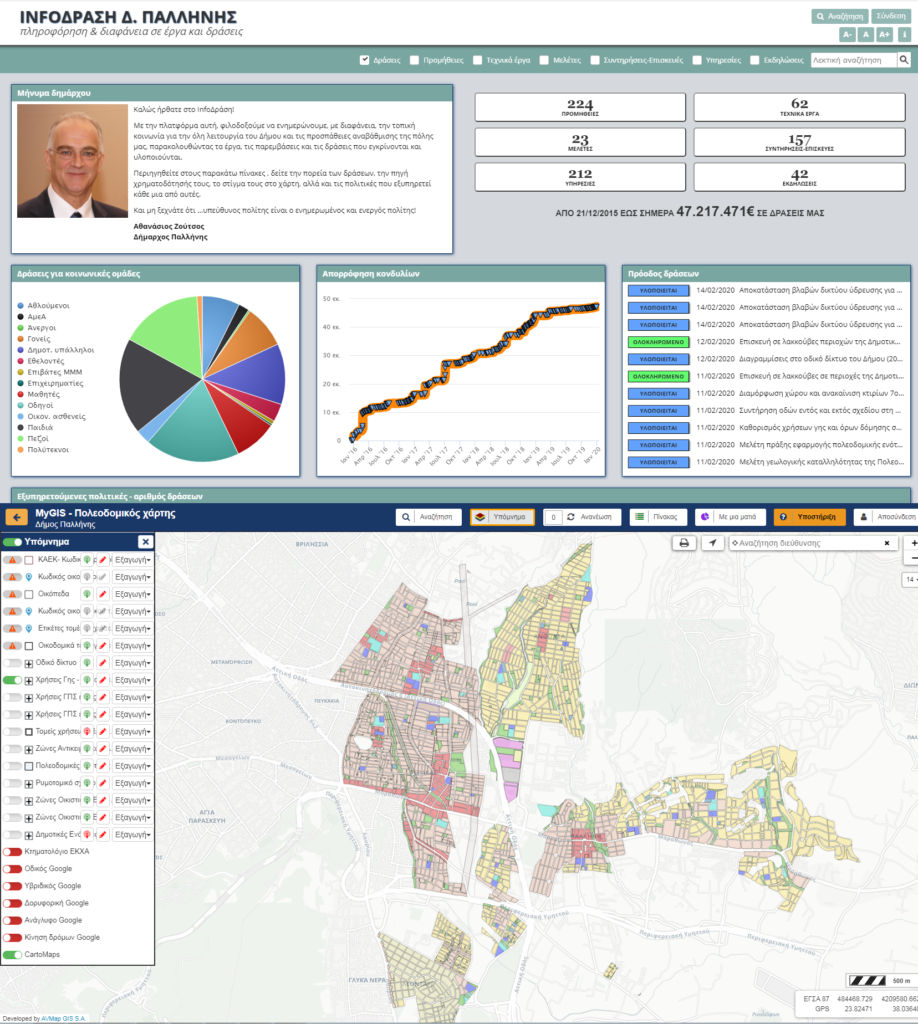Click the Αναζήτηση διεύθυνσης address search field
Viewport: 918px width, 1024px height.
[806, 542]
